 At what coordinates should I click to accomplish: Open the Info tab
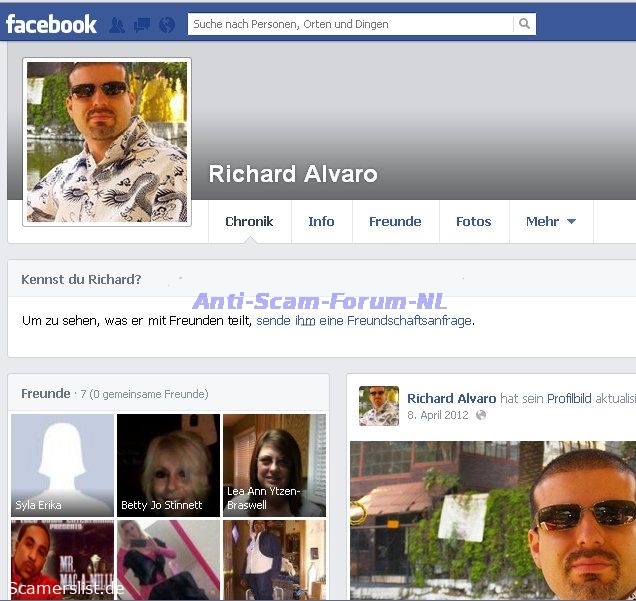pyautogui.click(x=321, y=222)
